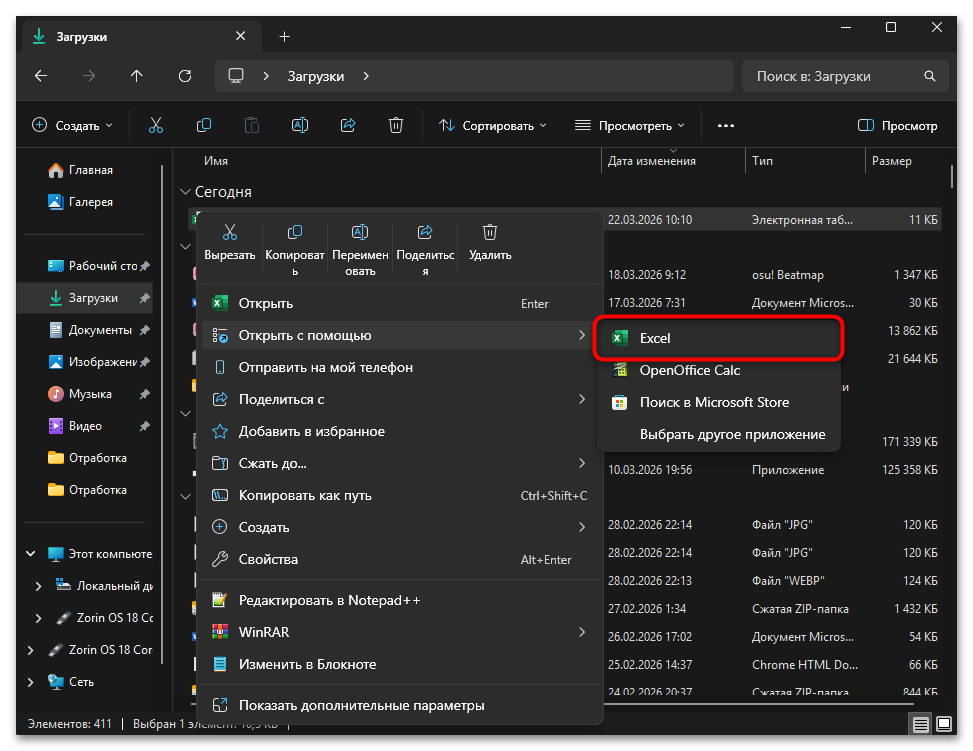
Task: Open Документы in the sidebar
Action: 99,330
